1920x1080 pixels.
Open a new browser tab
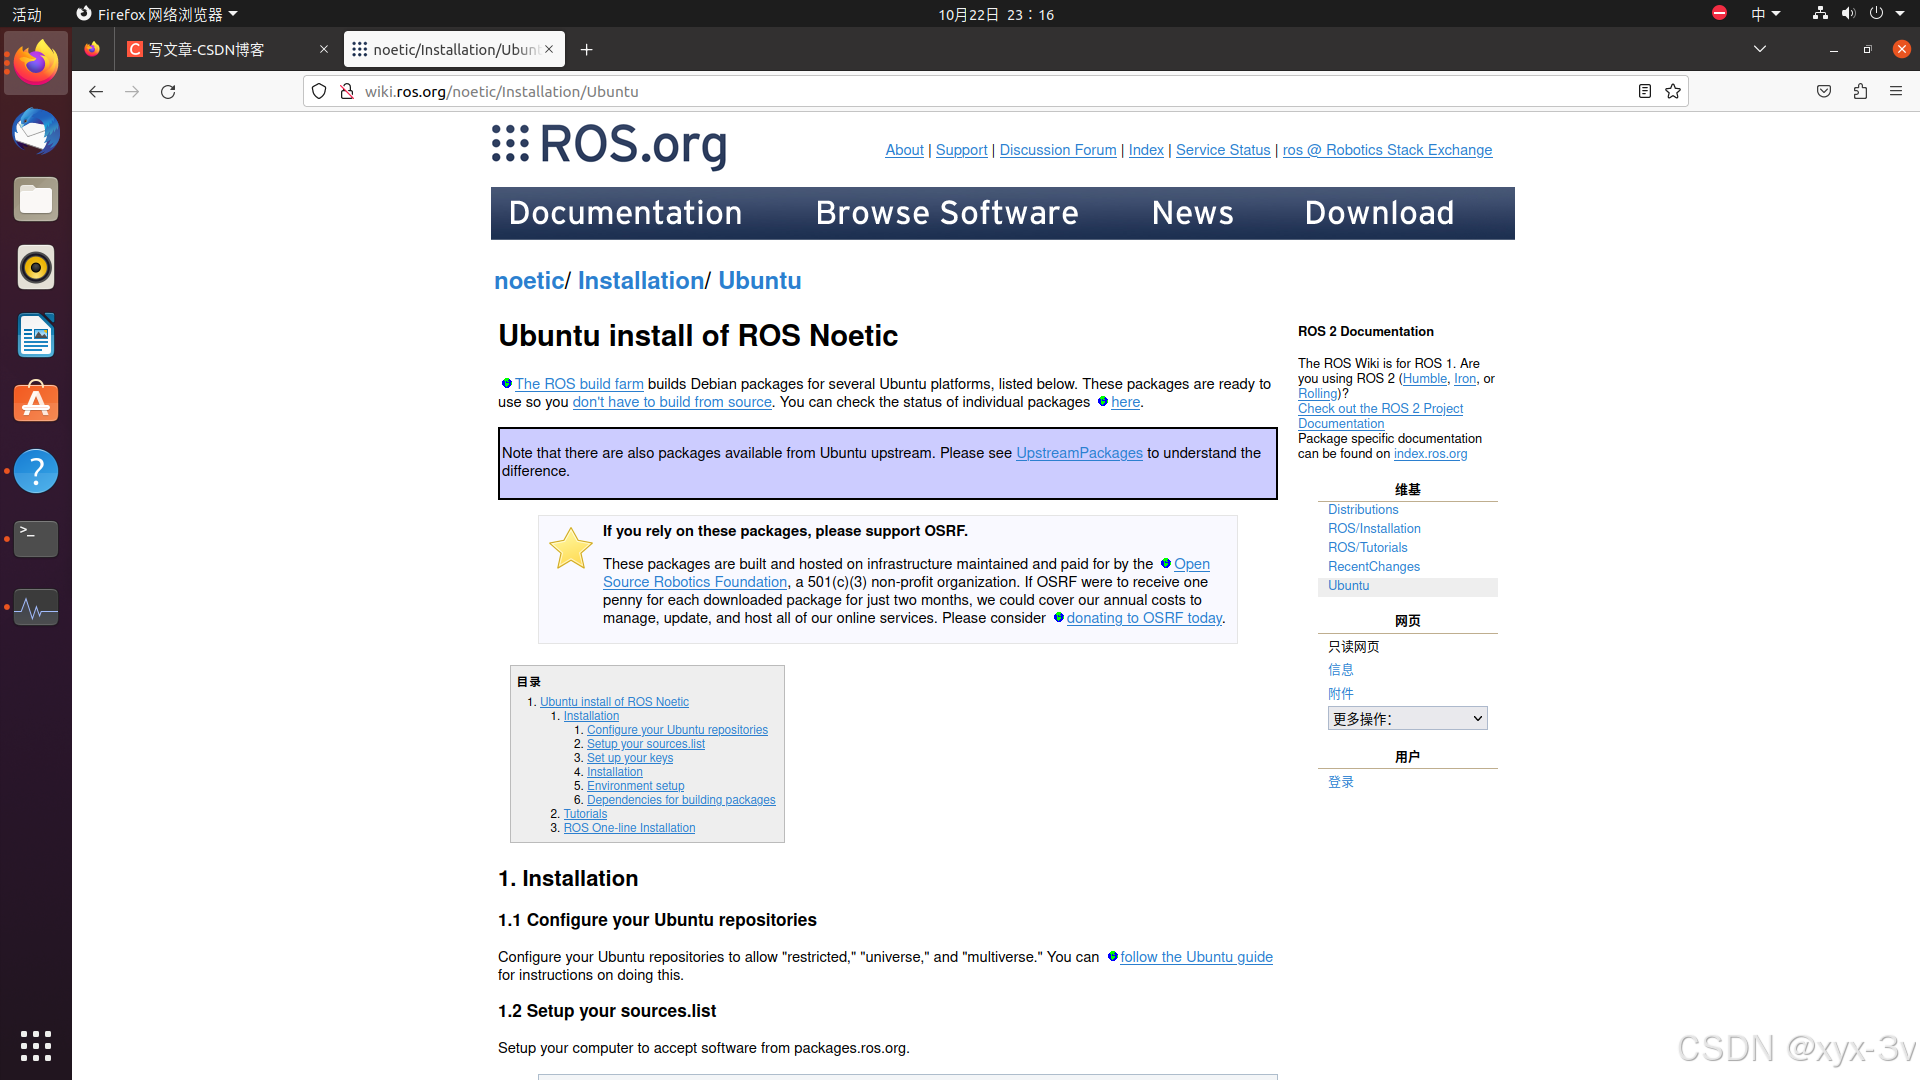coord(587,49)
